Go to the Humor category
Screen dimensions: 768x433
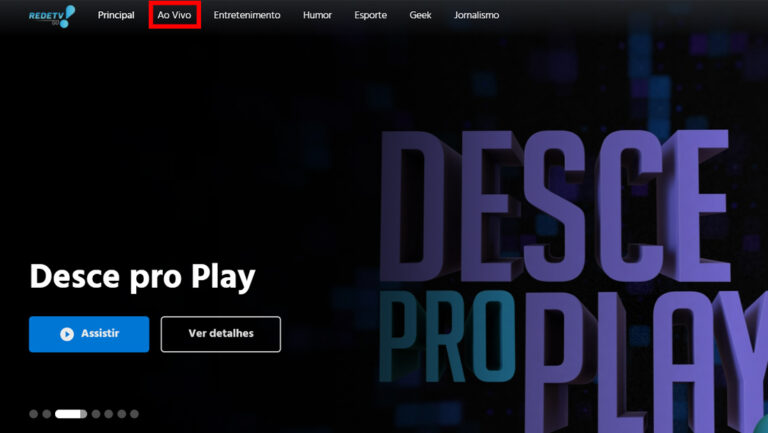click(317, 15)
